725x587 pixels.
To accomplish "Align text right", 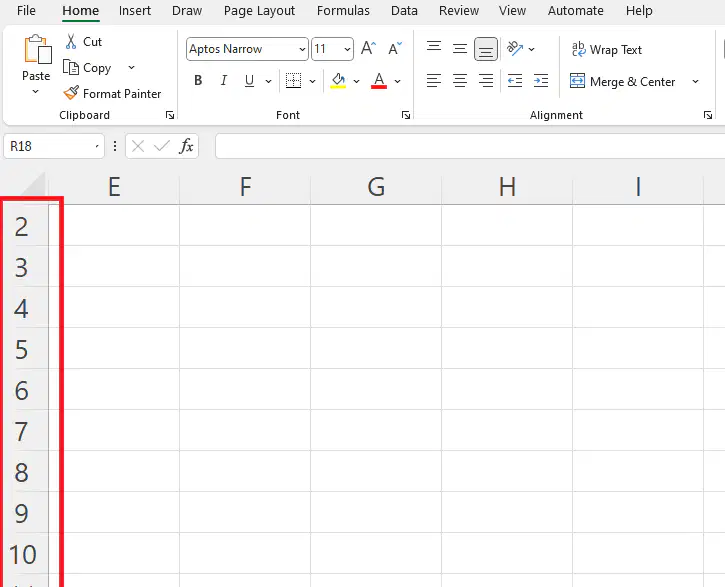I will tap(486, 81).
